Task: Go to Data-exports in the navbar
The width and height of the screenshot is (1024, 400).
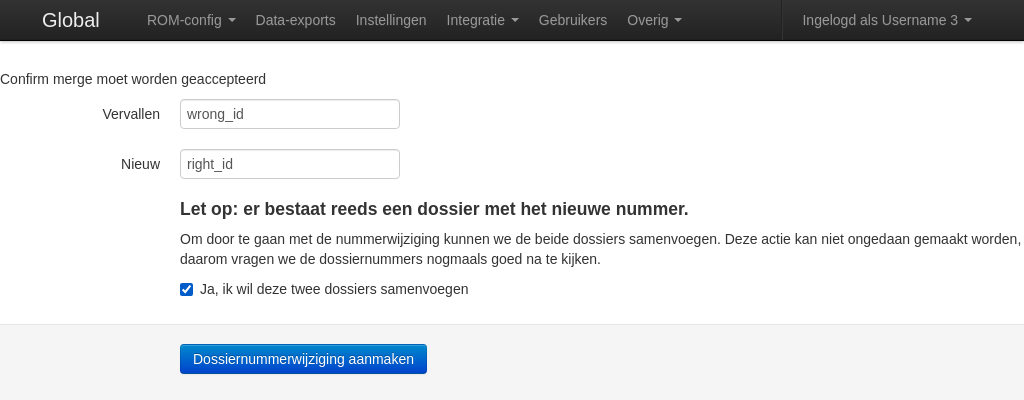Action: [295, 20]
